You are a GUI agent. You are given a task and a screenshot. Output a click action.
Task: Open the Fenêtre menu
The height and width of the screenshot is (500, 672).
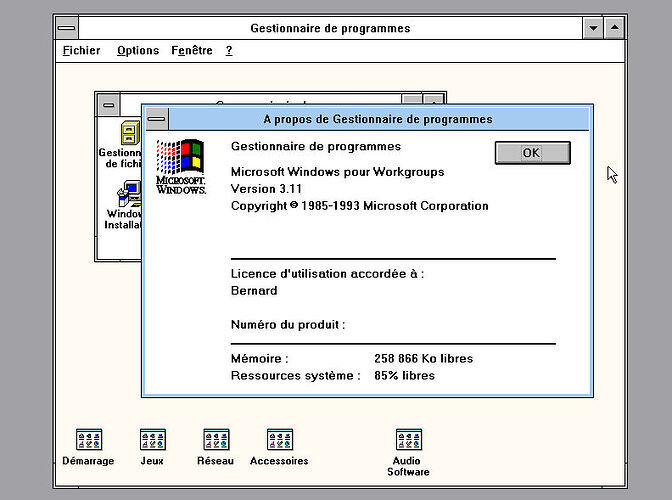point(191,50)
